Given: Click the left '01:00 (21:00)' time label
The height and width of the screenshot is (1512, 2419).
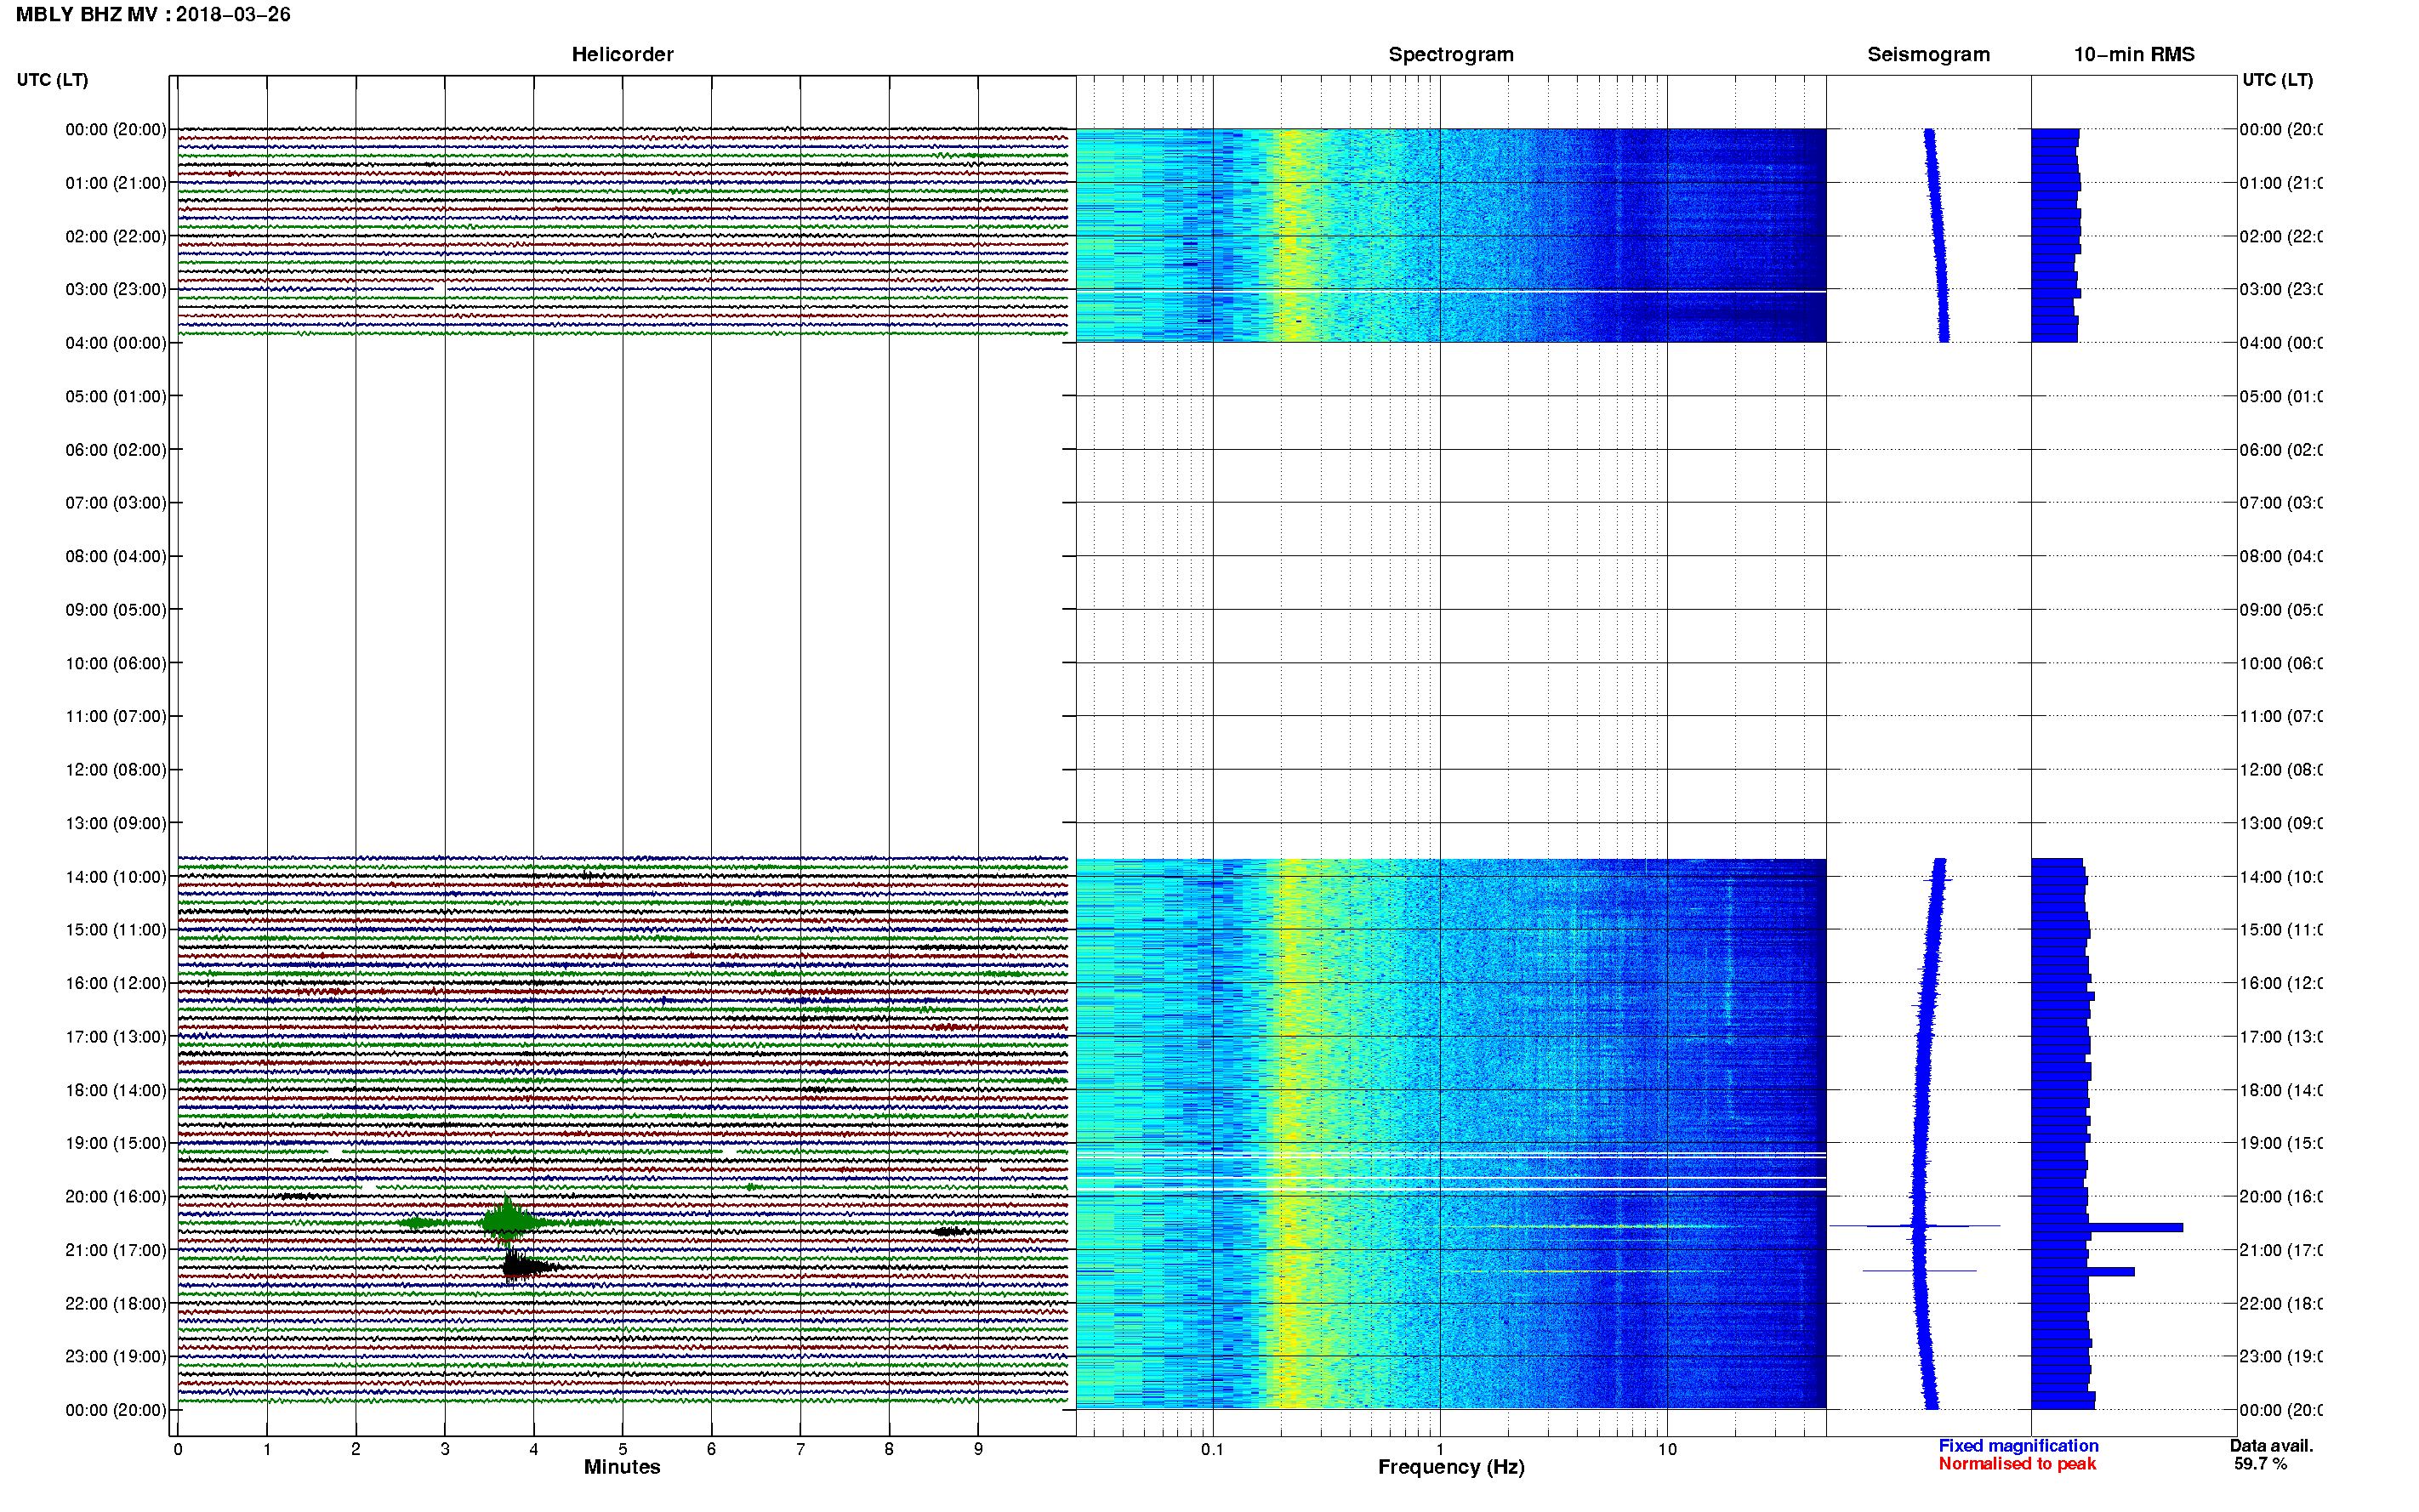Looking at the screenshot, I should (x=116, y=183).
